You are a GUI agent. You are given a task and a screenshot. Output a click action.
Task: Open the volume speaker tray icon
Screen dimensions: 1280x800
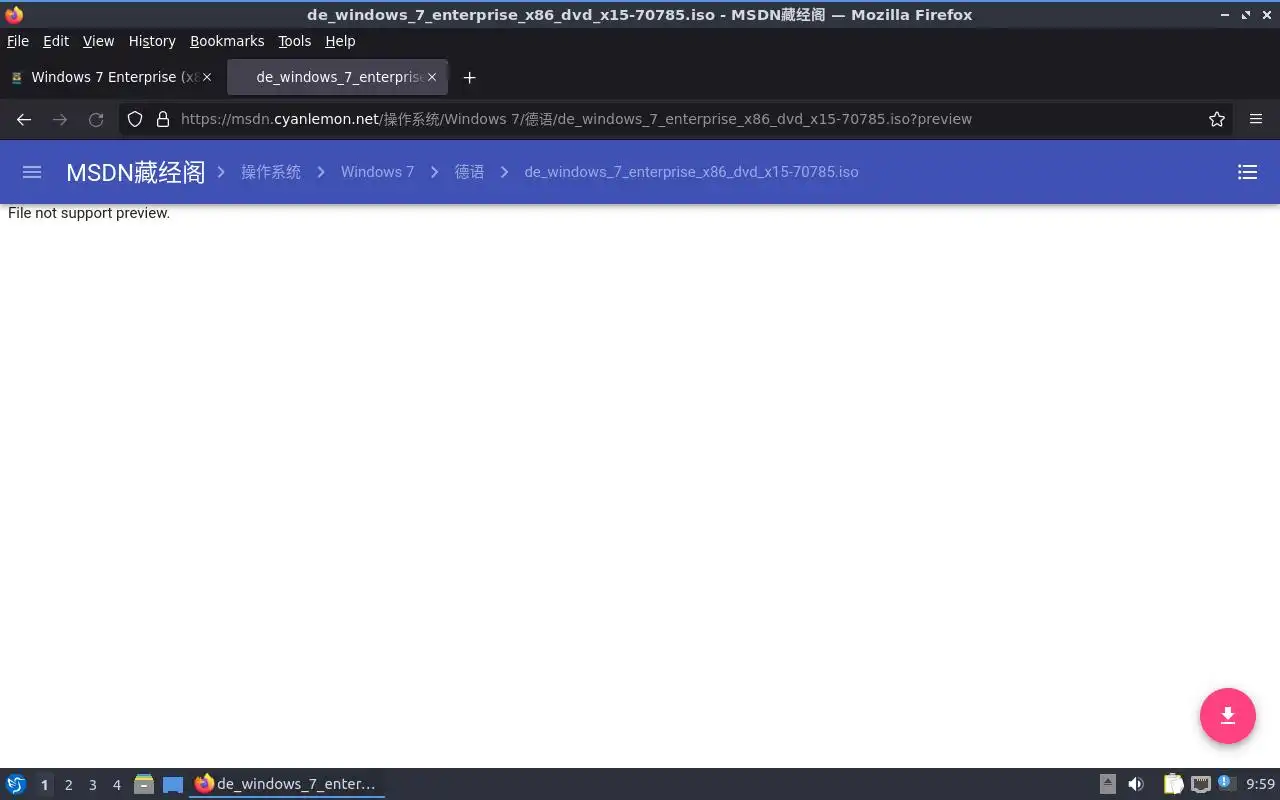pyautogui.click(x=1136, y=784)
